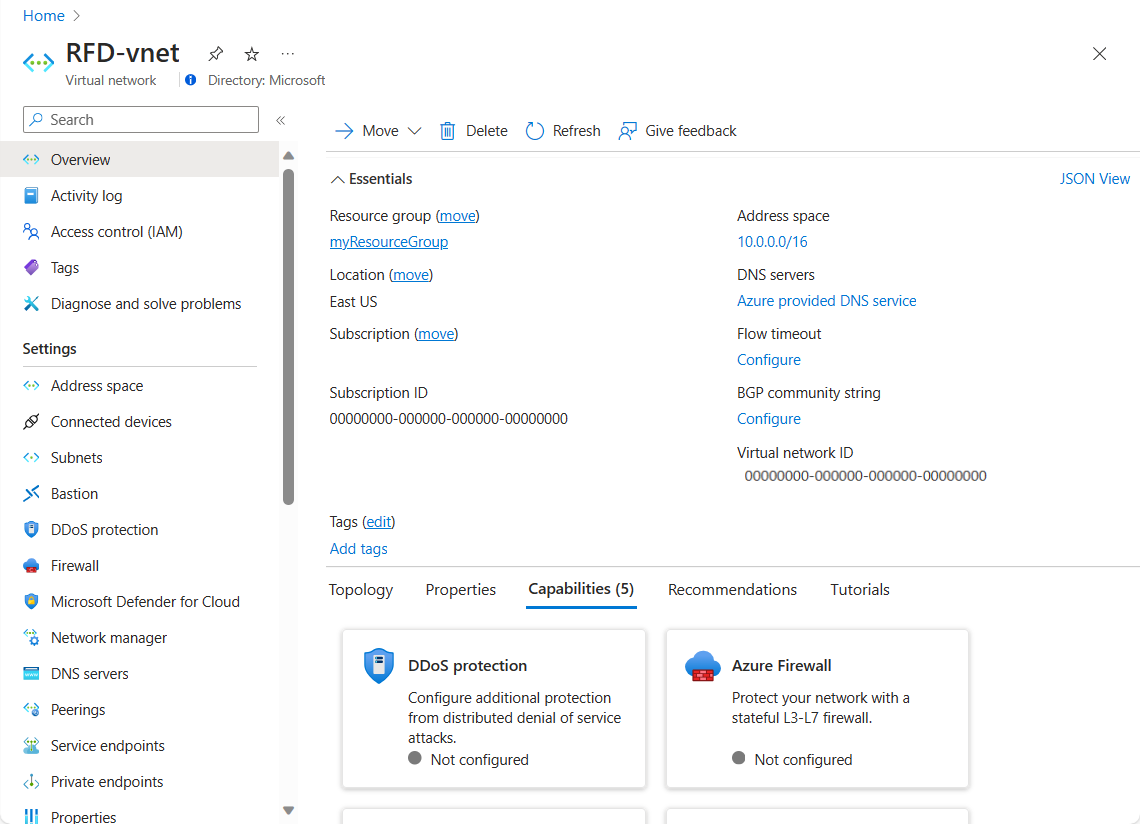Image resolution: width=1140 pixels, height=824 pixels.
Task: Click the purple Tags icon
Action: (31, 268)
